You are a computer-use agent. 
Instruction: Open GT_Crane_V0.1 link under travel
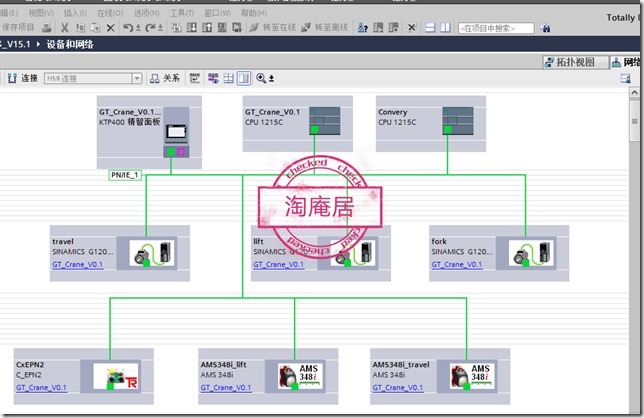(77, 264)
